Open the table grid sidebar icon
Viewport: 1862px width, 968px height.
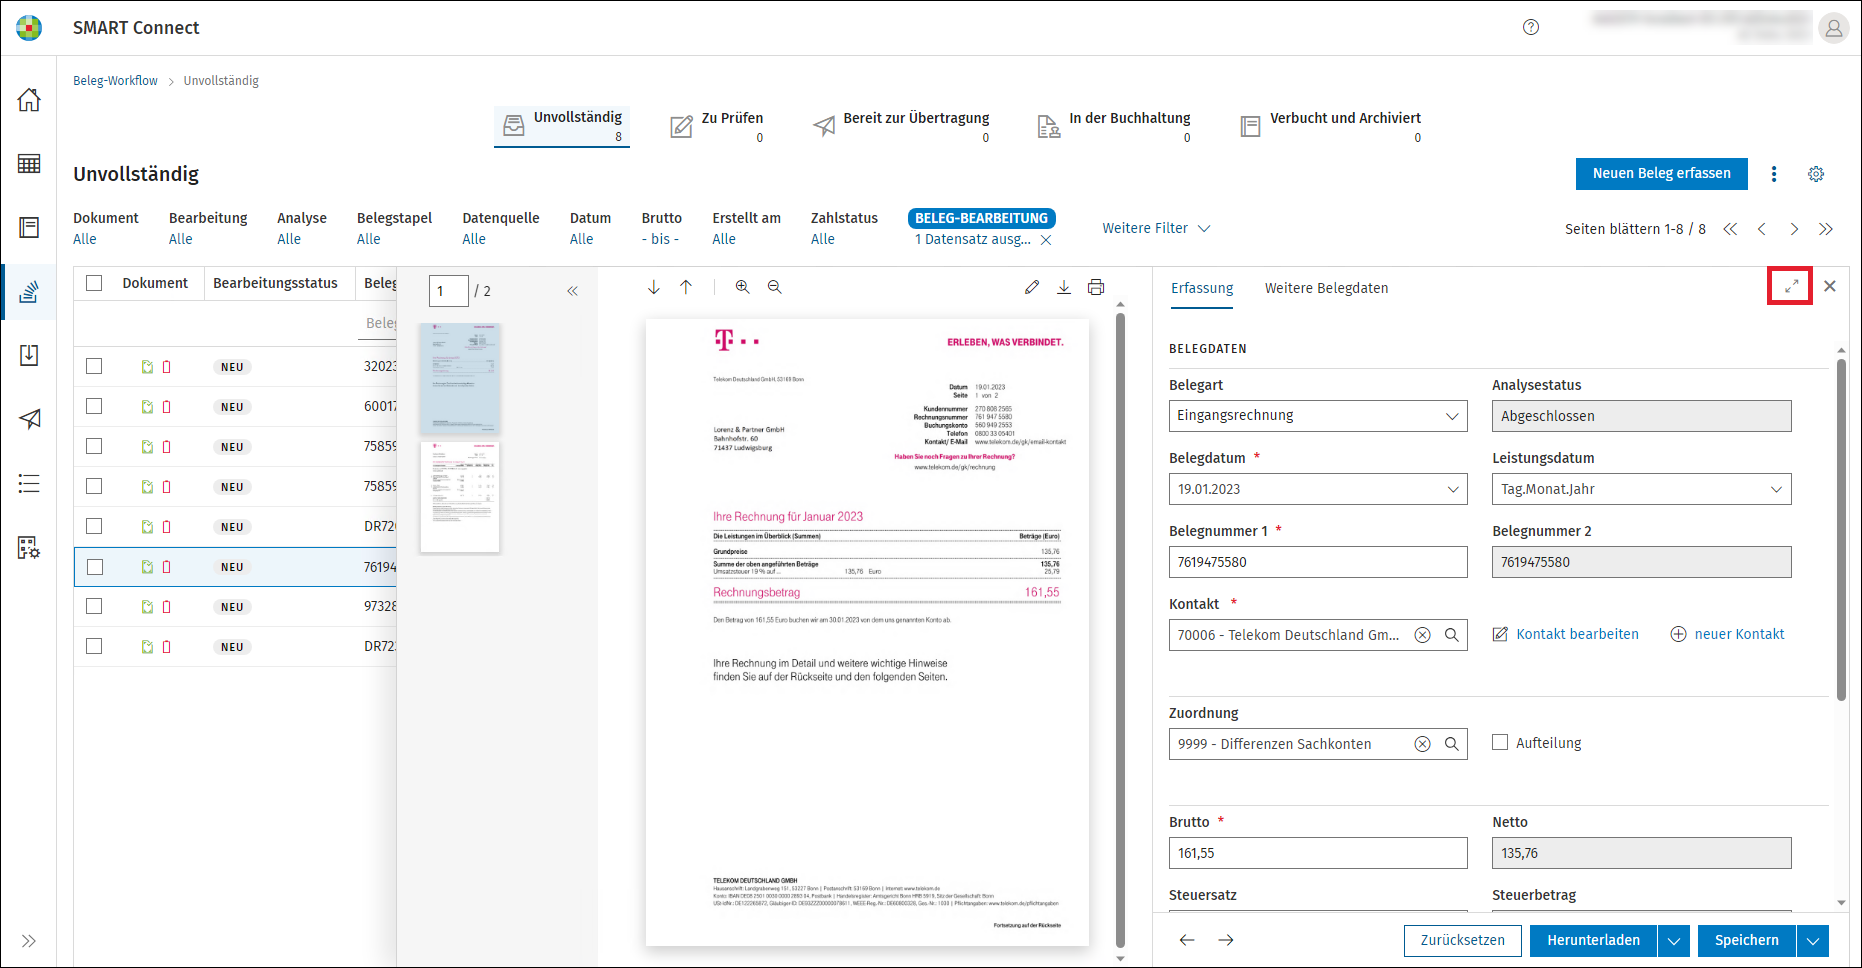pos(29,164)
